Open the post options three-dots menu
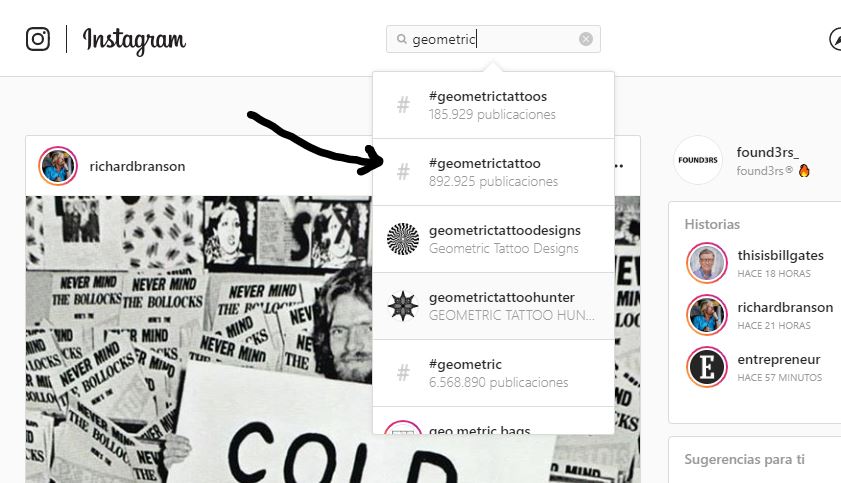This screenshot has height=483, width=841. pos(618,166)
